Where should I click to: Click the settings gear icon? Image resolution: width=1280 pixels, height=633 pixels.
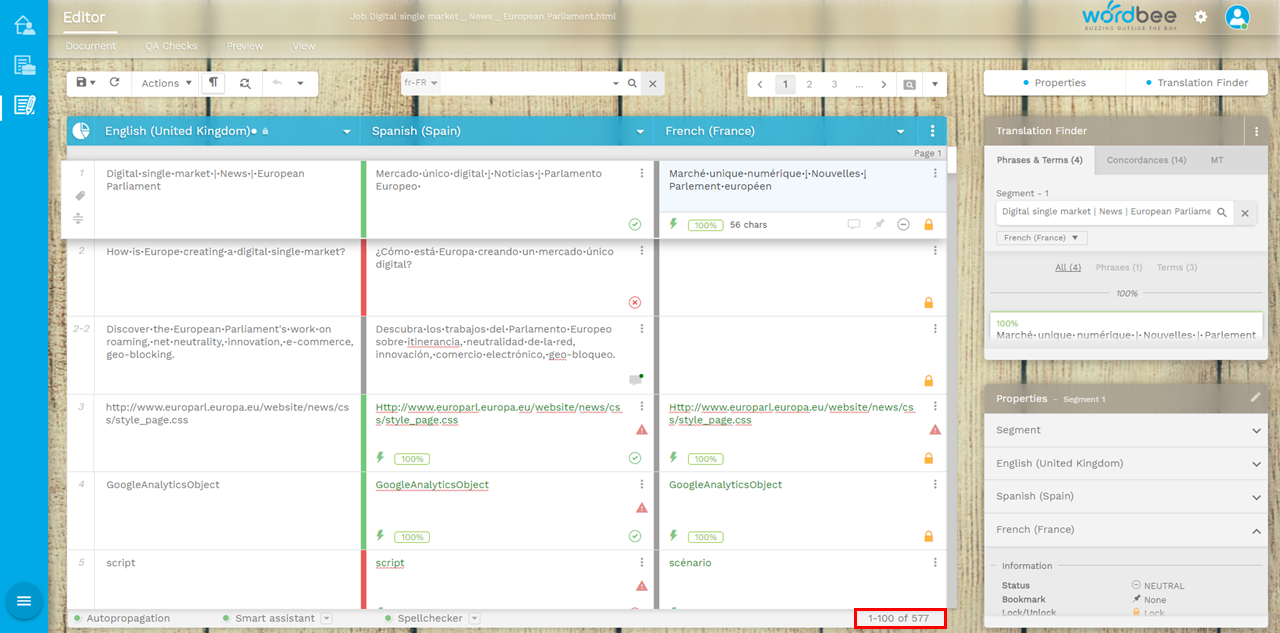pyautogui.click(x=1201, y=17)
